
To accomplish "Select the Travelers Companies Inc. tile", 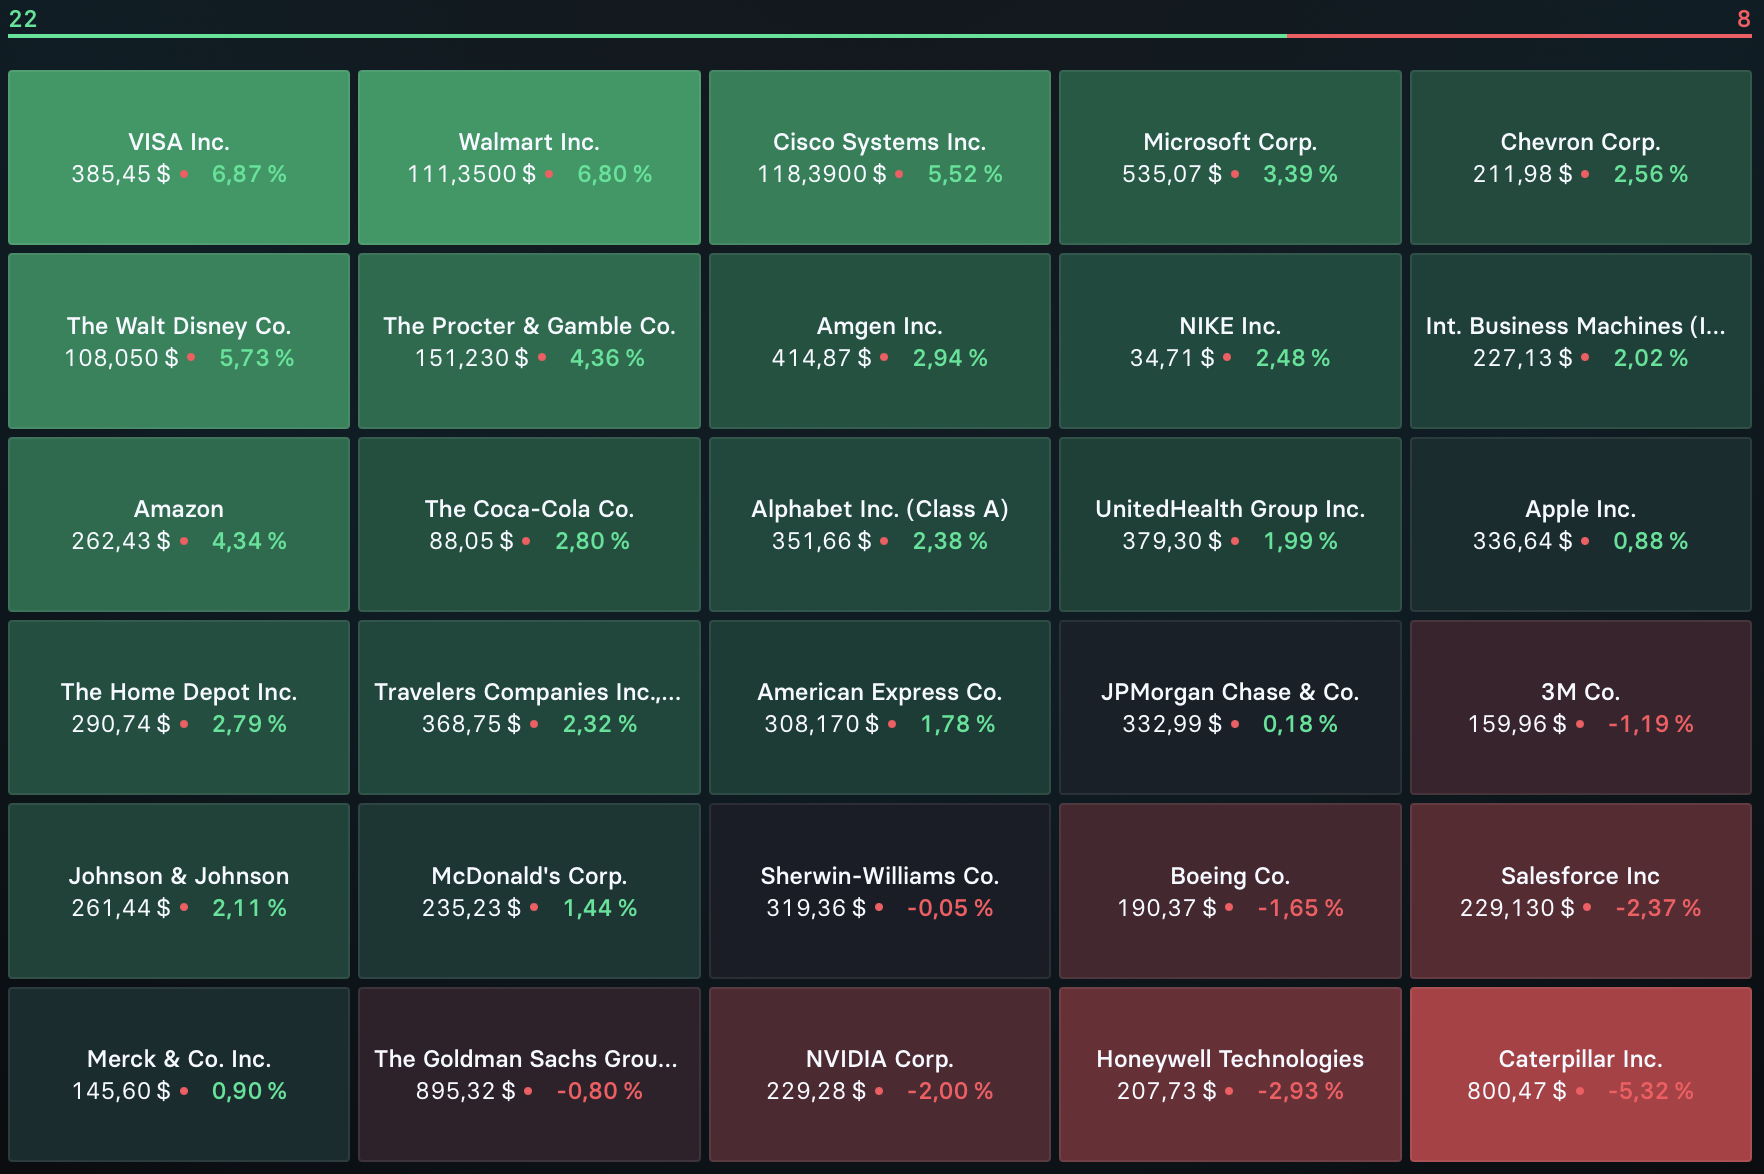I will [529, 707].
